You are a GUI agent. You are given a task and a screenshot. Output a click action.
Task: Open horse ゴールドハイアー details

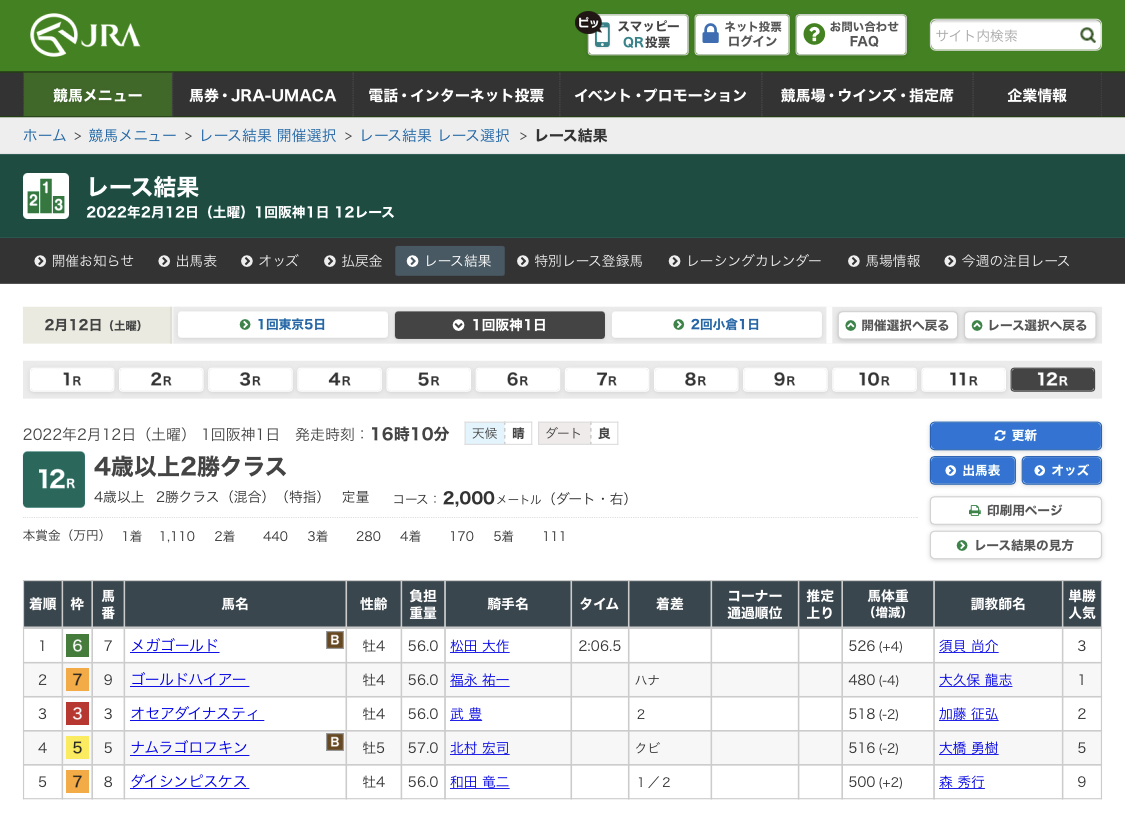[189, 680]
